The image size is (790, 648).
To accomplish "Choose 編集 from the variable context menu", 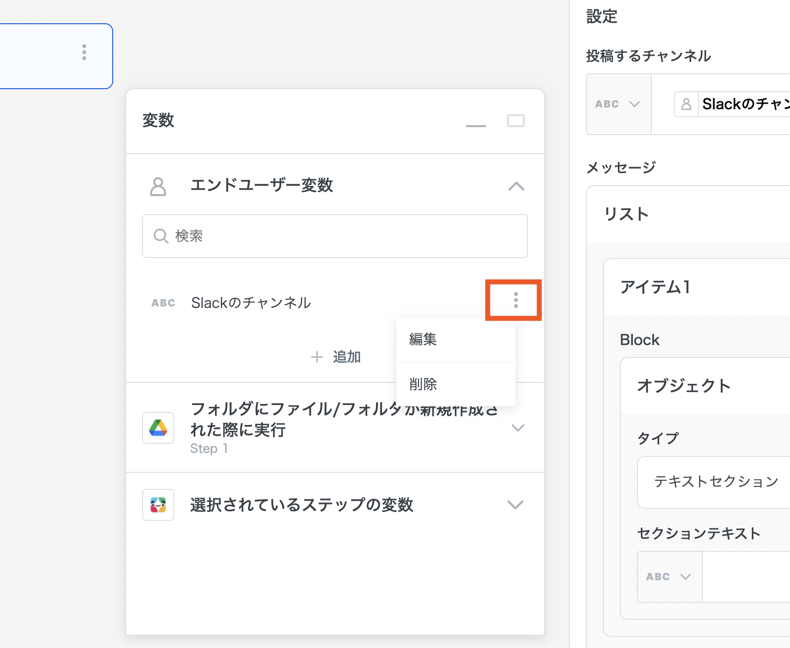I will pos(424,340).
